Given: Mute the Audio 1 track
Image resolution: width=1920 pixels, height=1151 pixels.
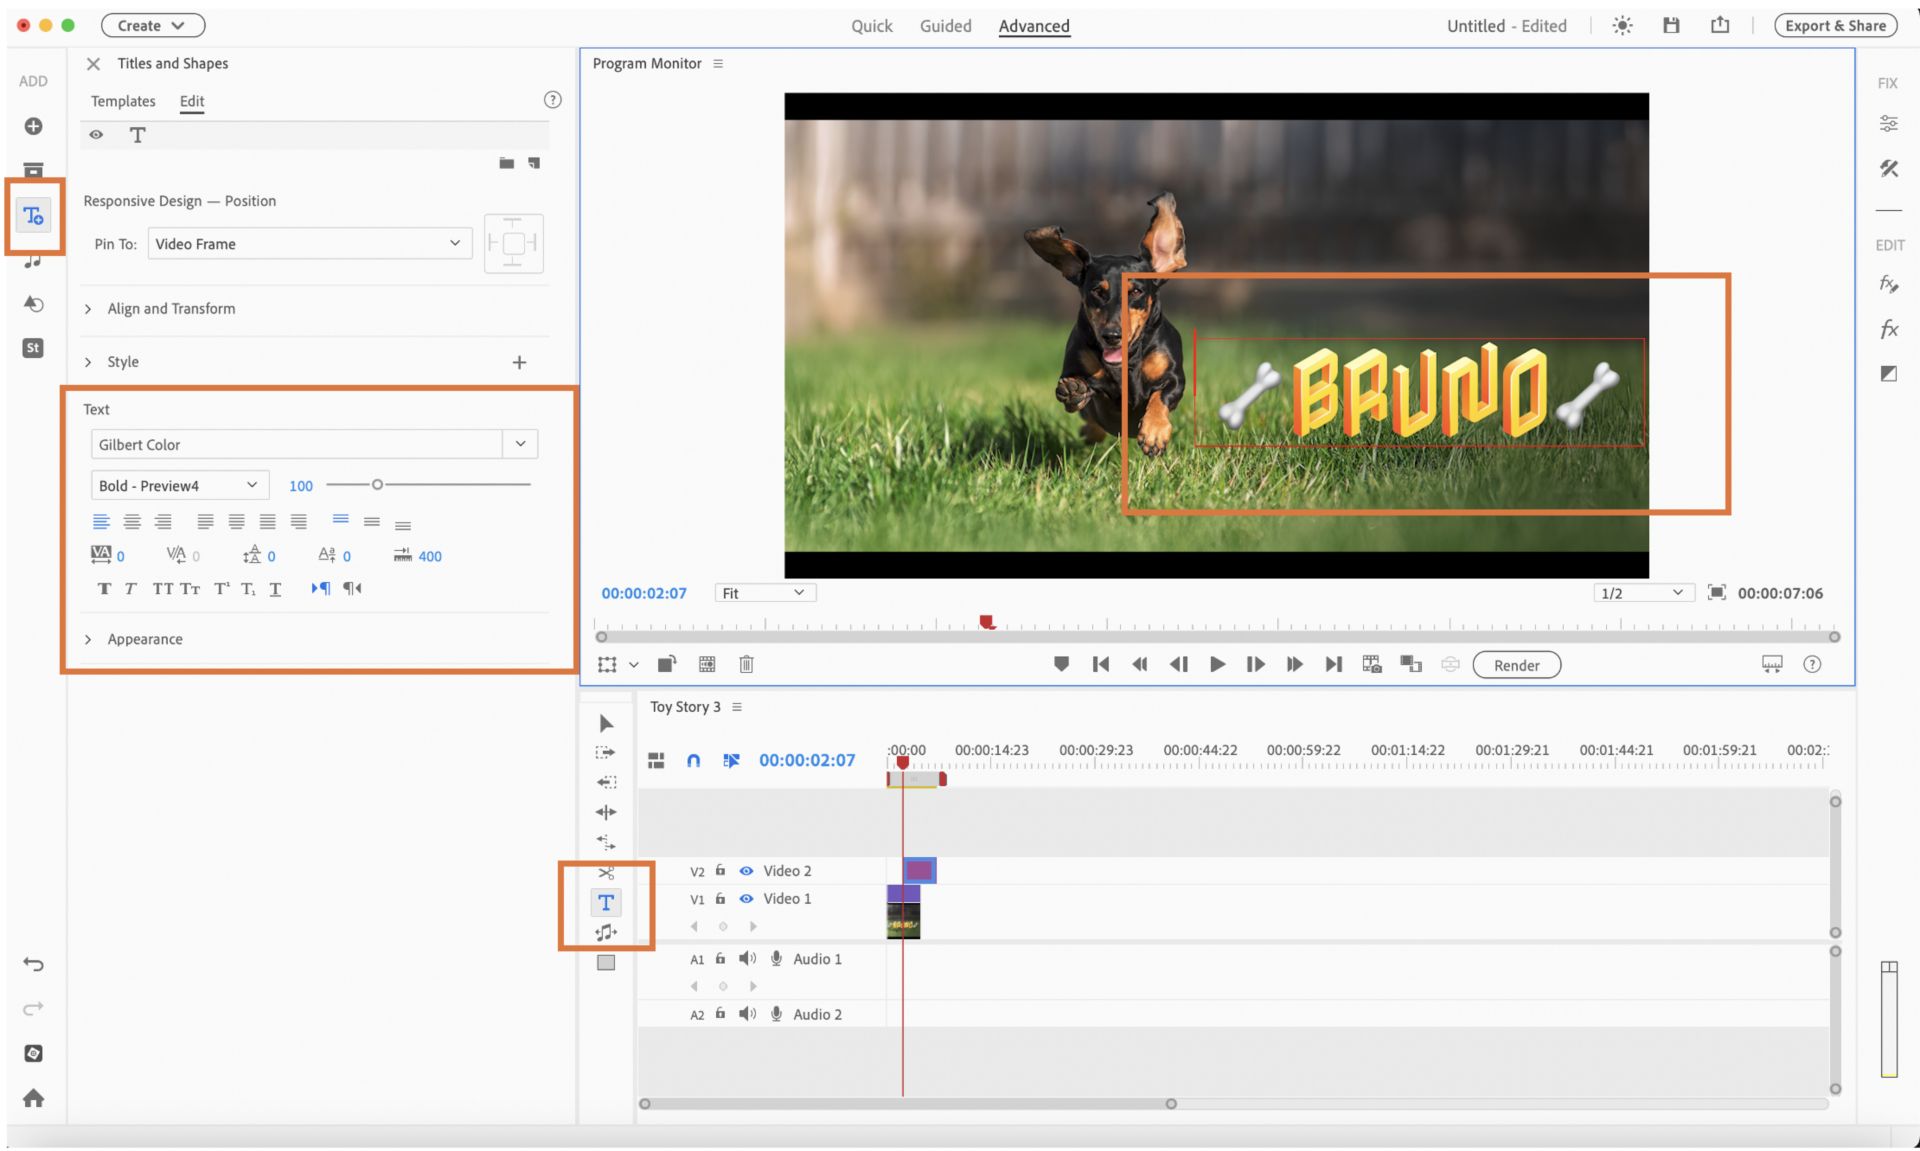Looking at the screenshot, I should pos(746,959).
